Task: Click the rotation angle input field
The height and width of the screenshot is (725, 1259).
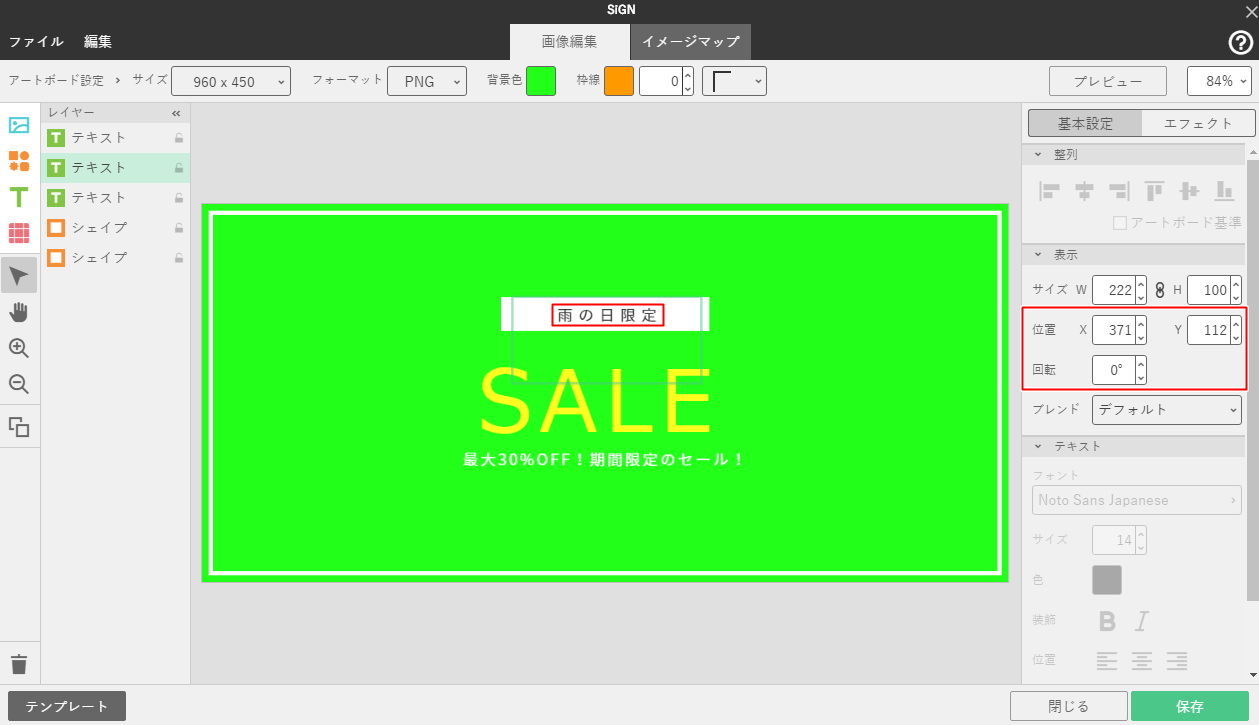Action: [1113, 370]
